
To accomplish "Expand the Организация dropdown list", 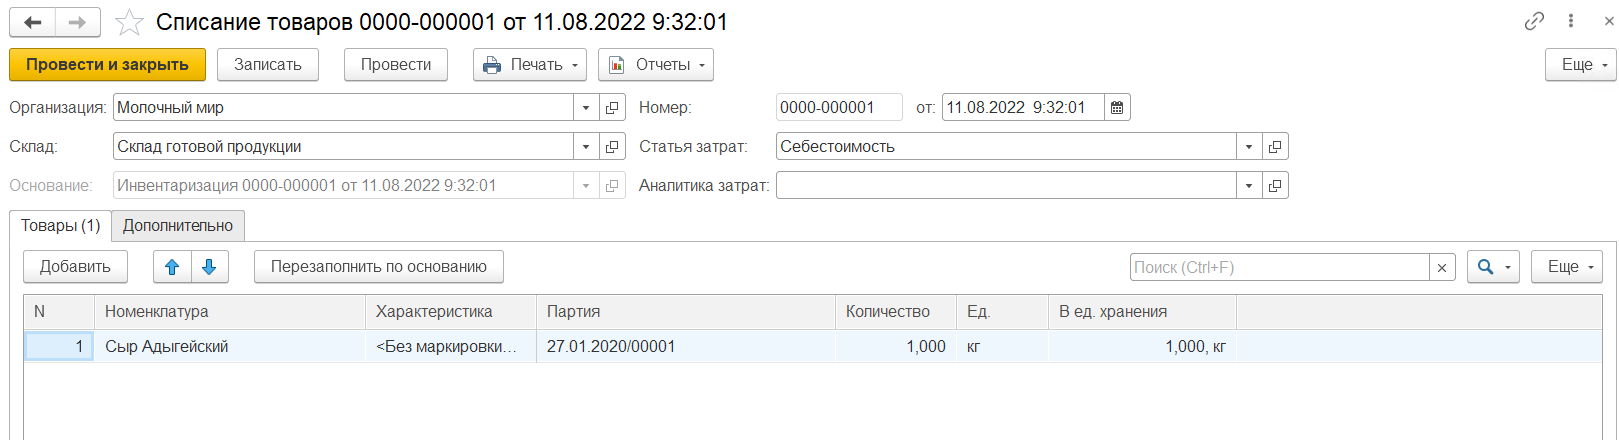I will [x=586, y=107].
